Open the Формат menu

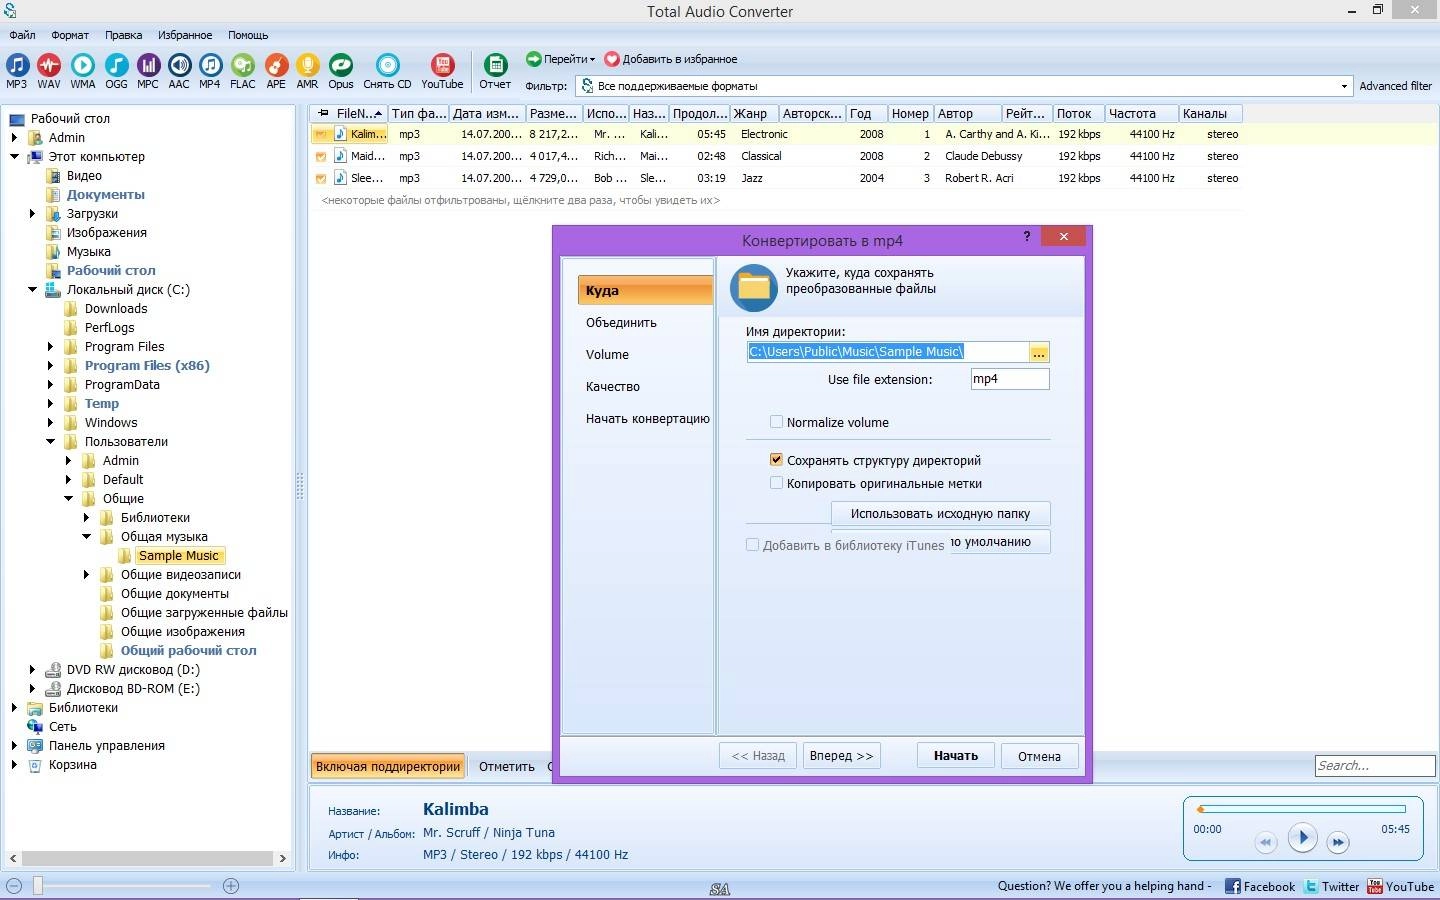pyautogui.click(x=70, y=35)
